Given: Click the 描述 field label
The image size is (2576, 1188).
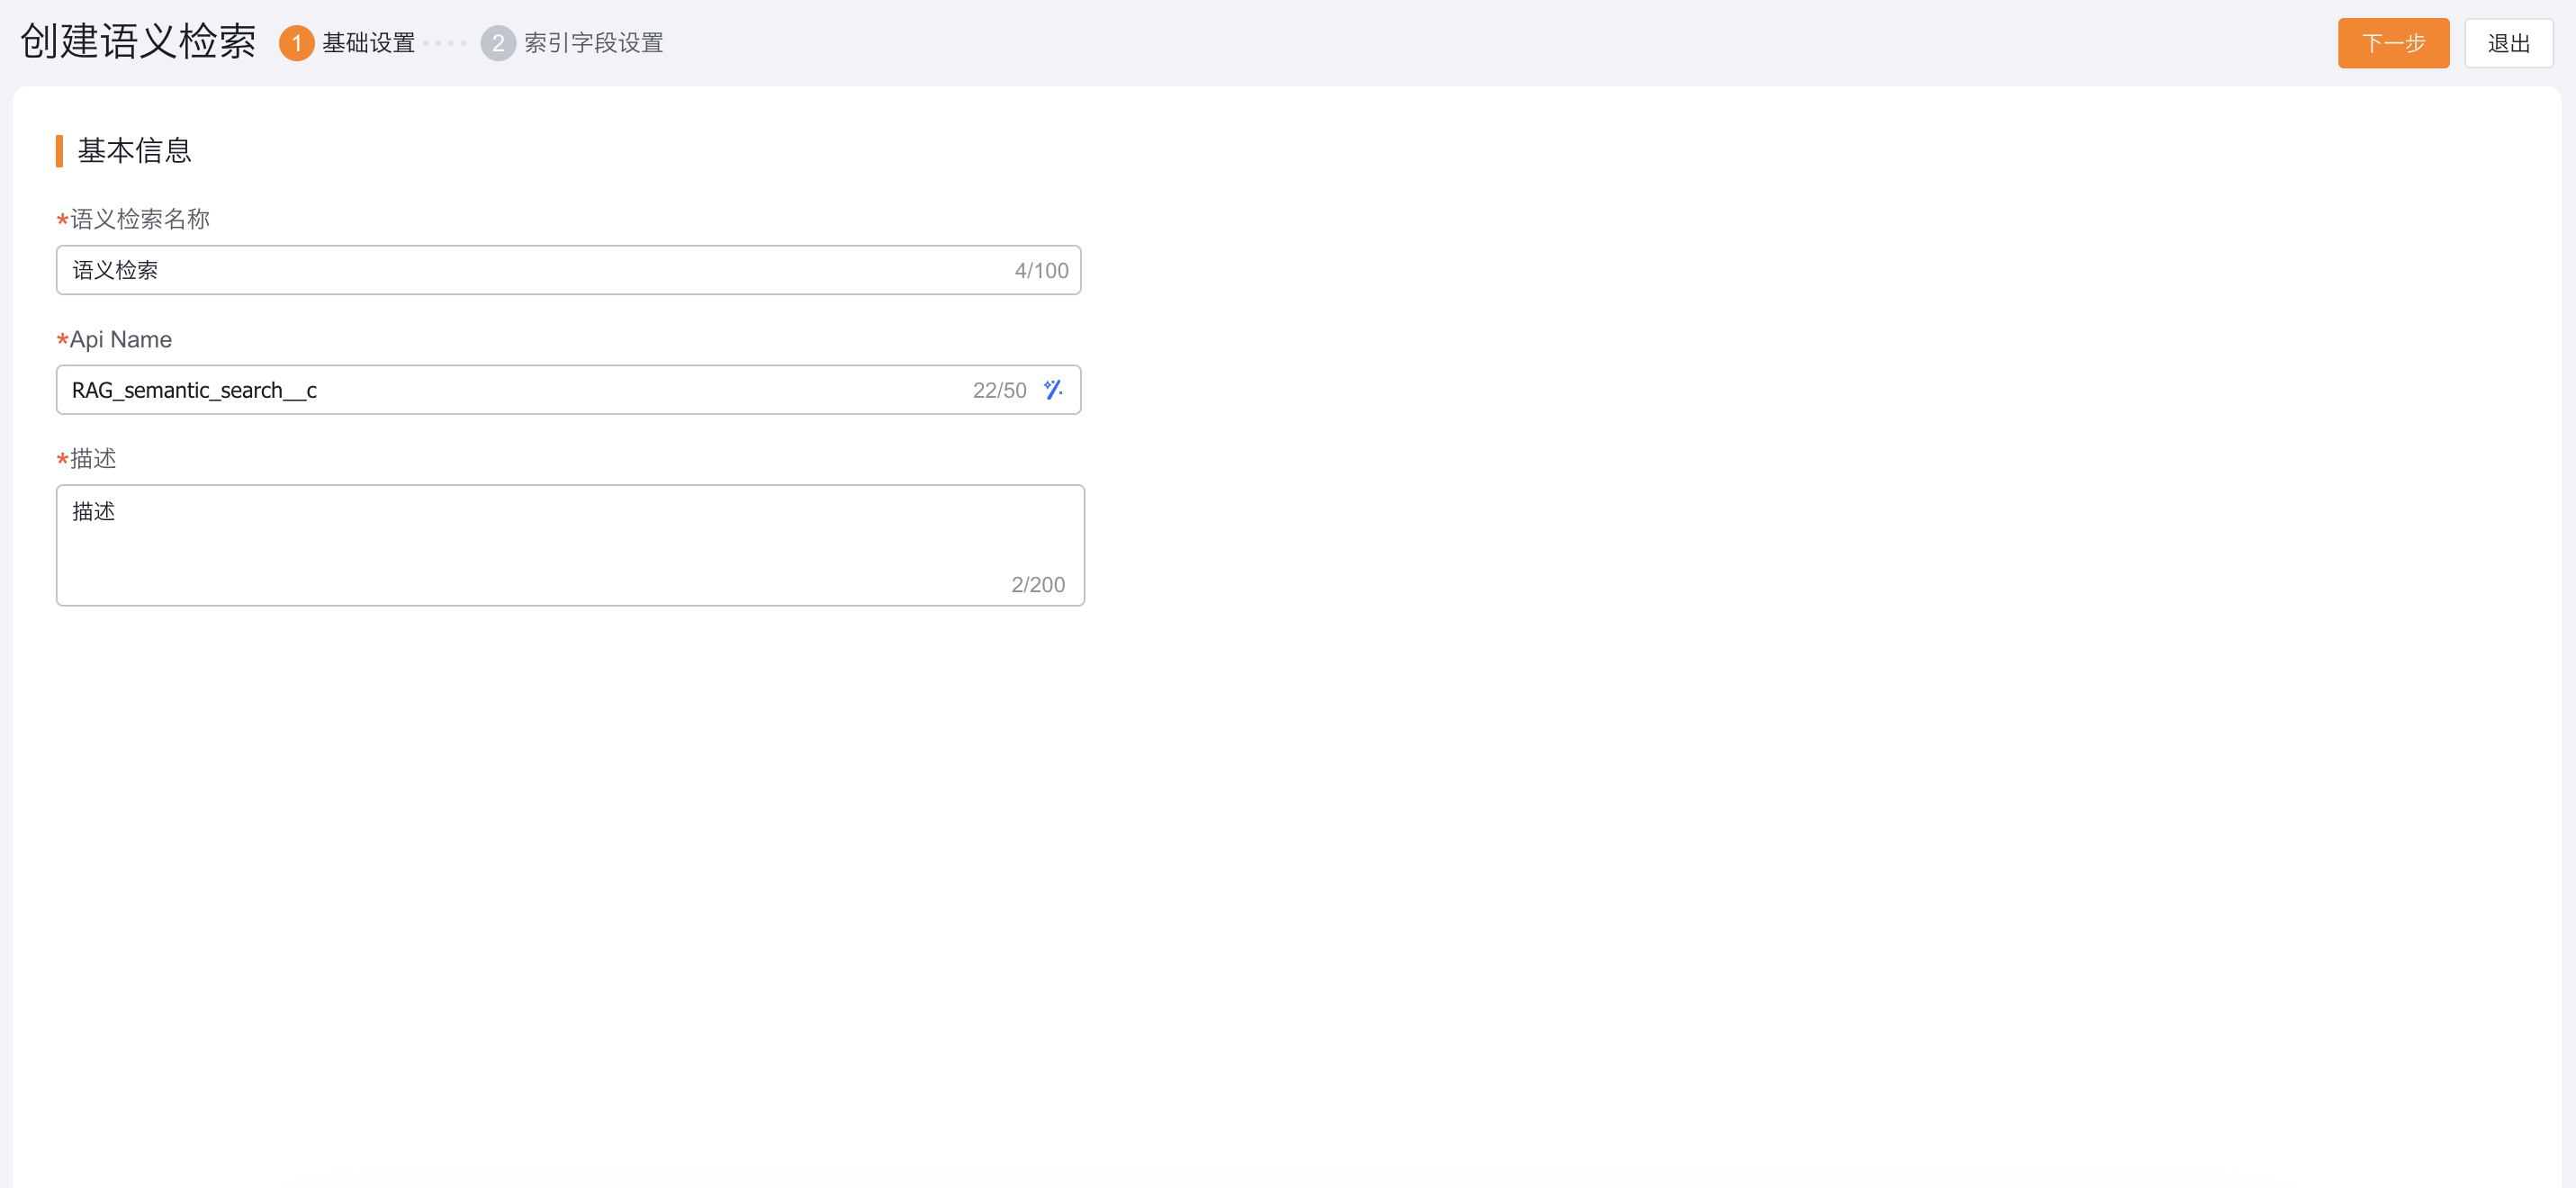Looking at the screenshot, I should tap(93, 459).
